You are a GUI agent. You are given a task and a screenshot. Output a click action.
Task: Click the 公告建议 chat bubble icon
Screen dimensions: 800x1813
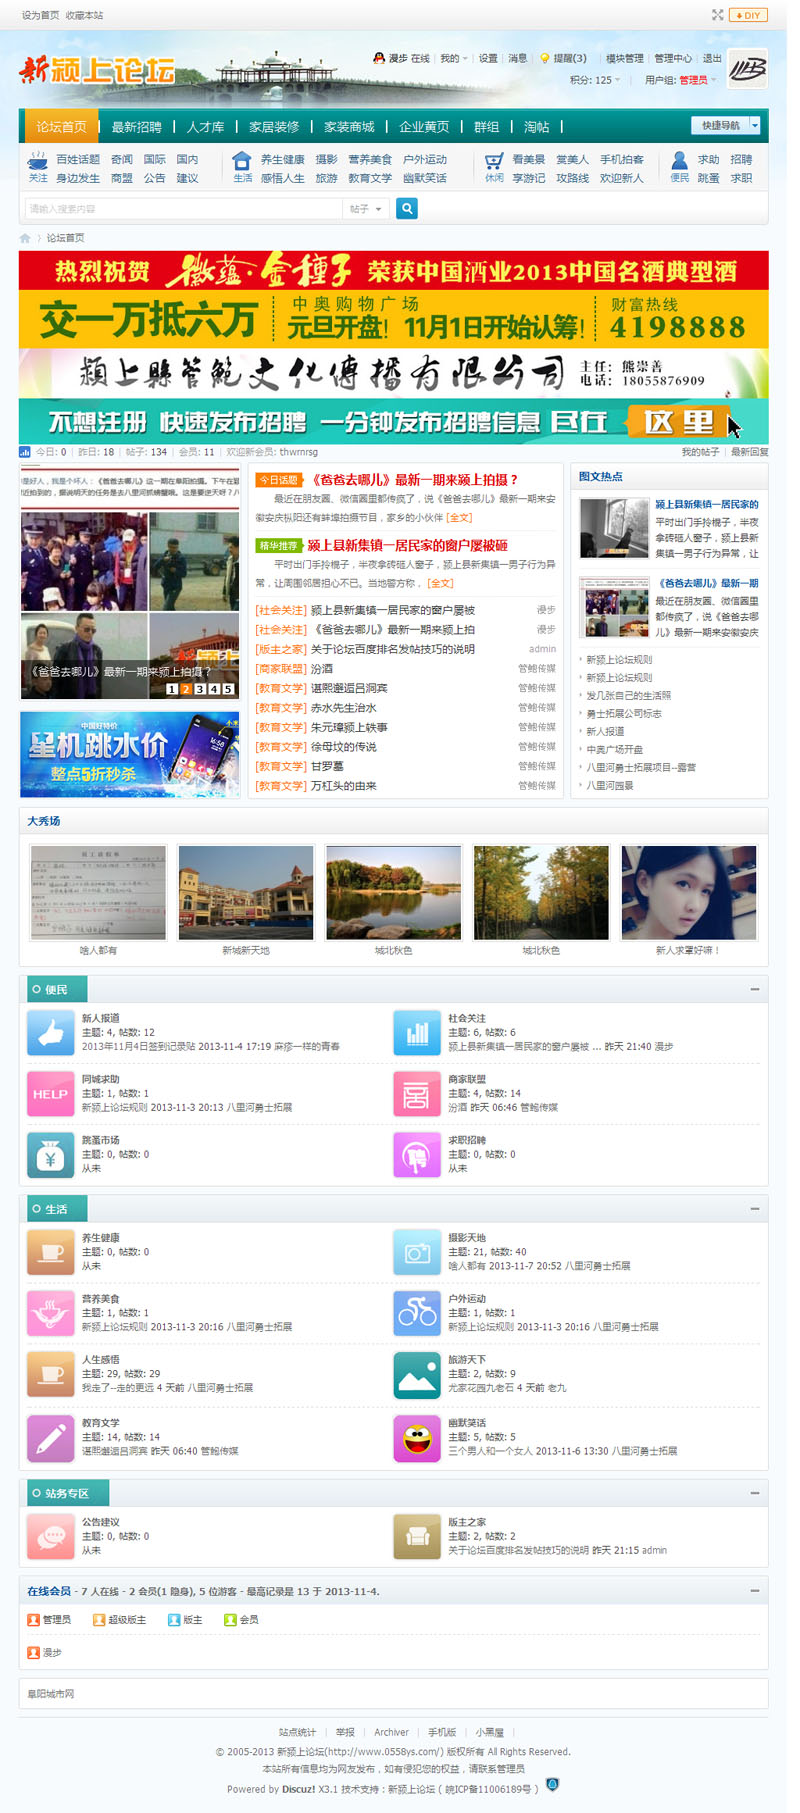[51, 1537]
